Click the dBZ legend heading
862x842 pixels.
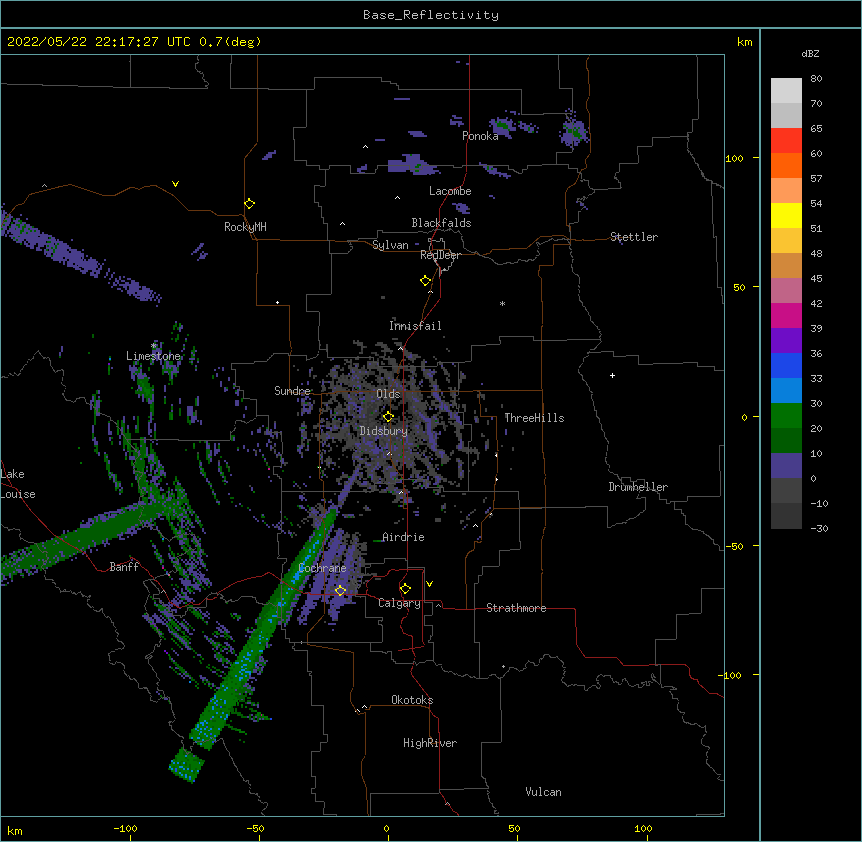pos(810,53)
